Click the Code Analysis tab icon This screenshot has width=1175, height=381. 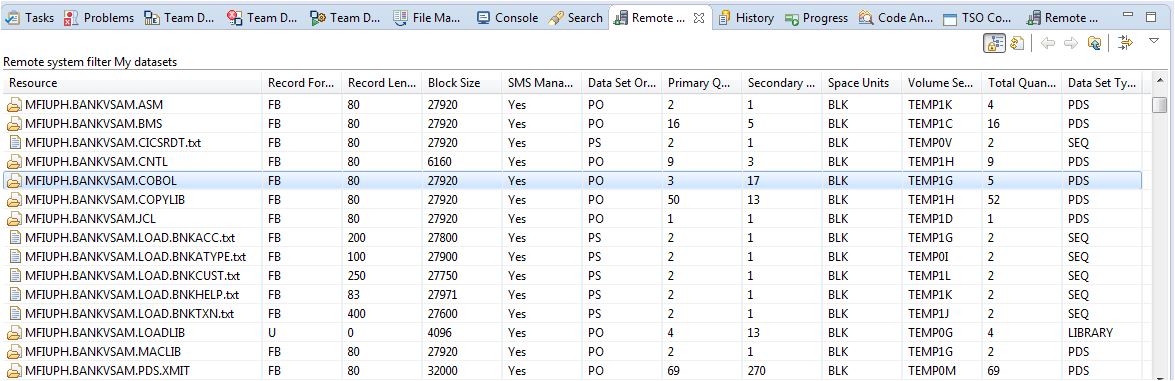(866, 18)
